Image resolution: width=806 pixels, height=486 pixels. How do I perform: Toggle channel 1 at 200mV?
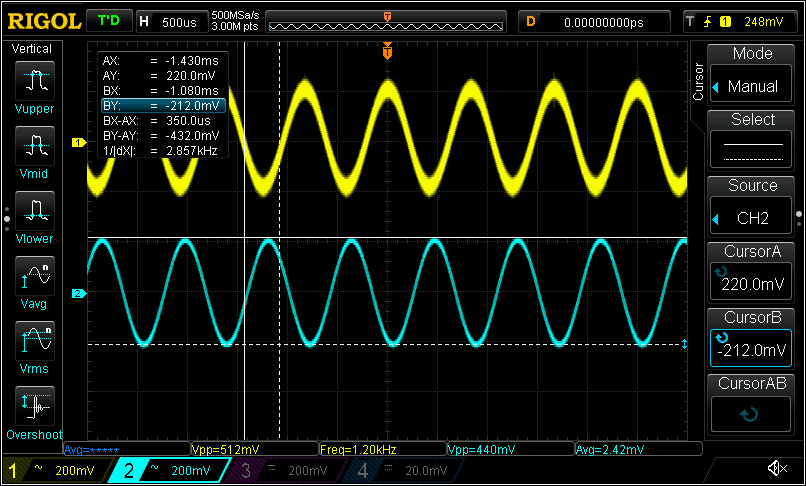pos(60,470)
